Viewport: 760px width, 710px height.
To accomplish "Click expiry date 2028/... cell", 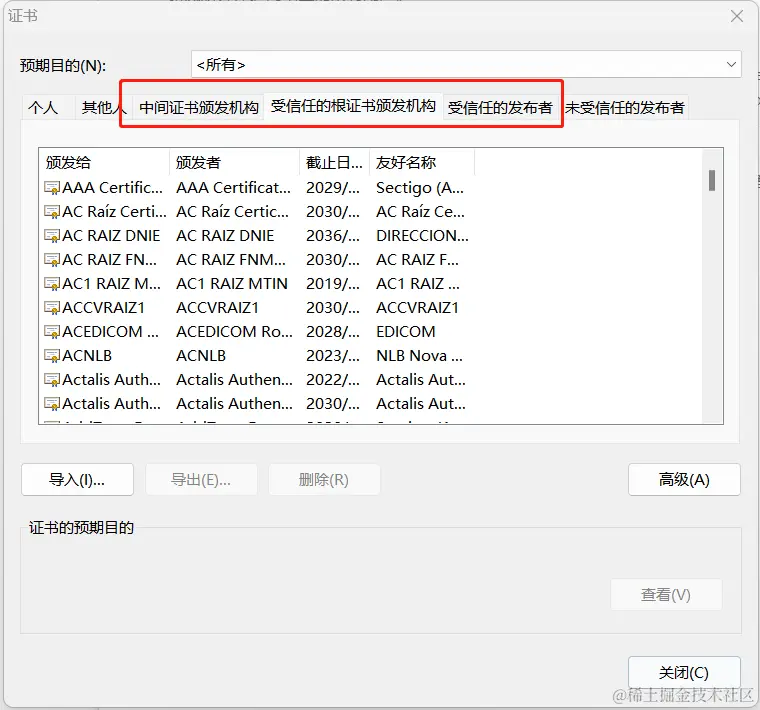I will pyautogui.click(x=333, y=332).
